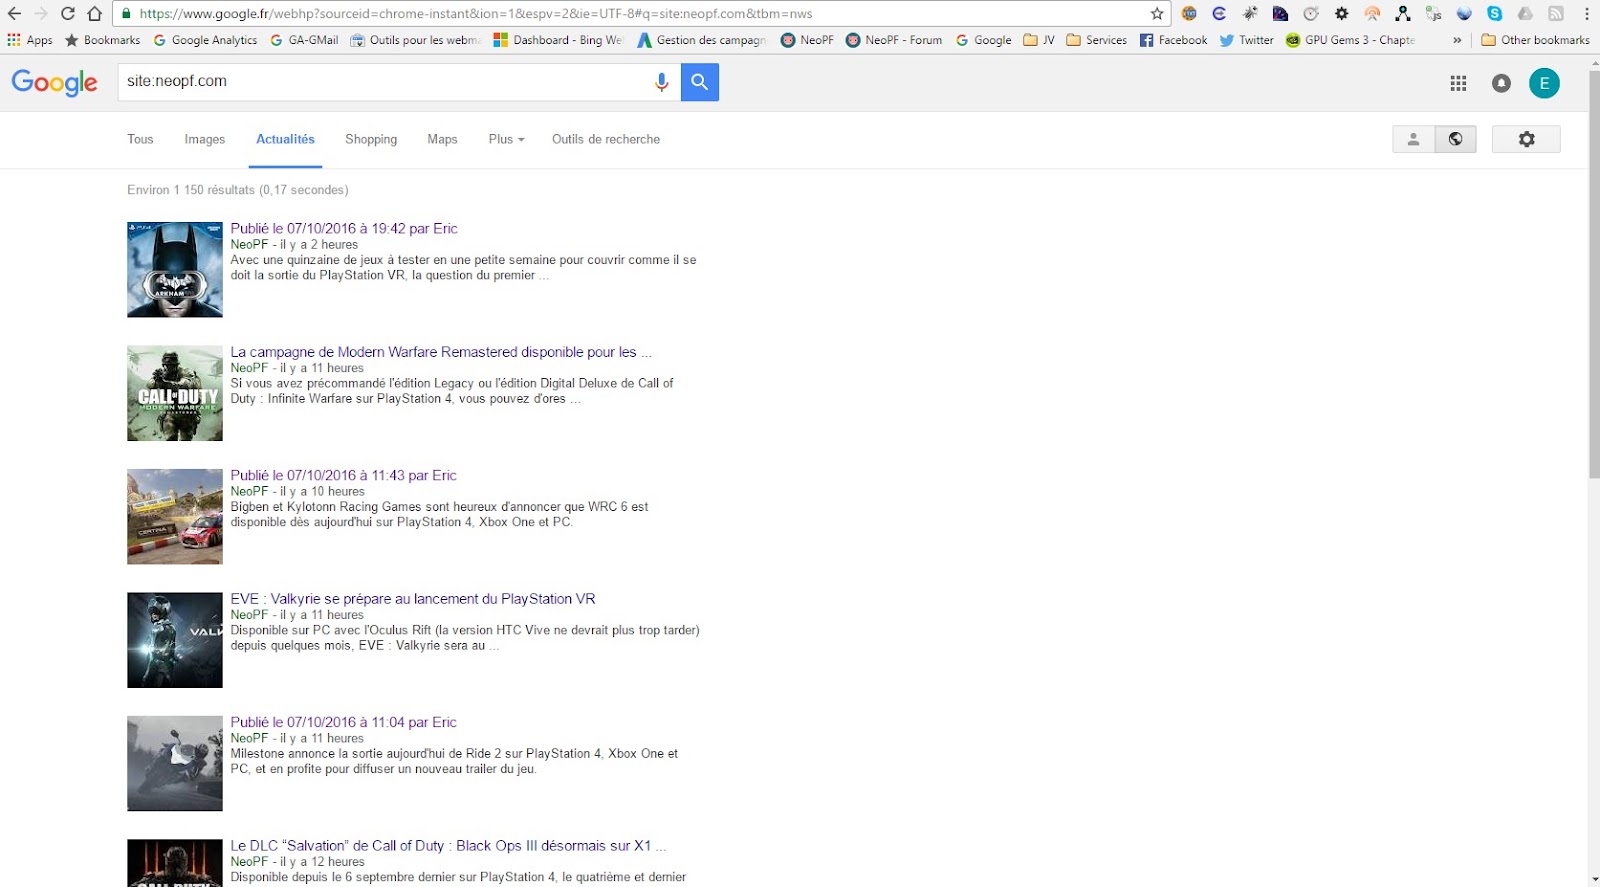Image resolution: width=1600 pixels, height=887 pixels.
Task: Select the Actualités tab
Action: pyautogui.click(x=285, y=139)
